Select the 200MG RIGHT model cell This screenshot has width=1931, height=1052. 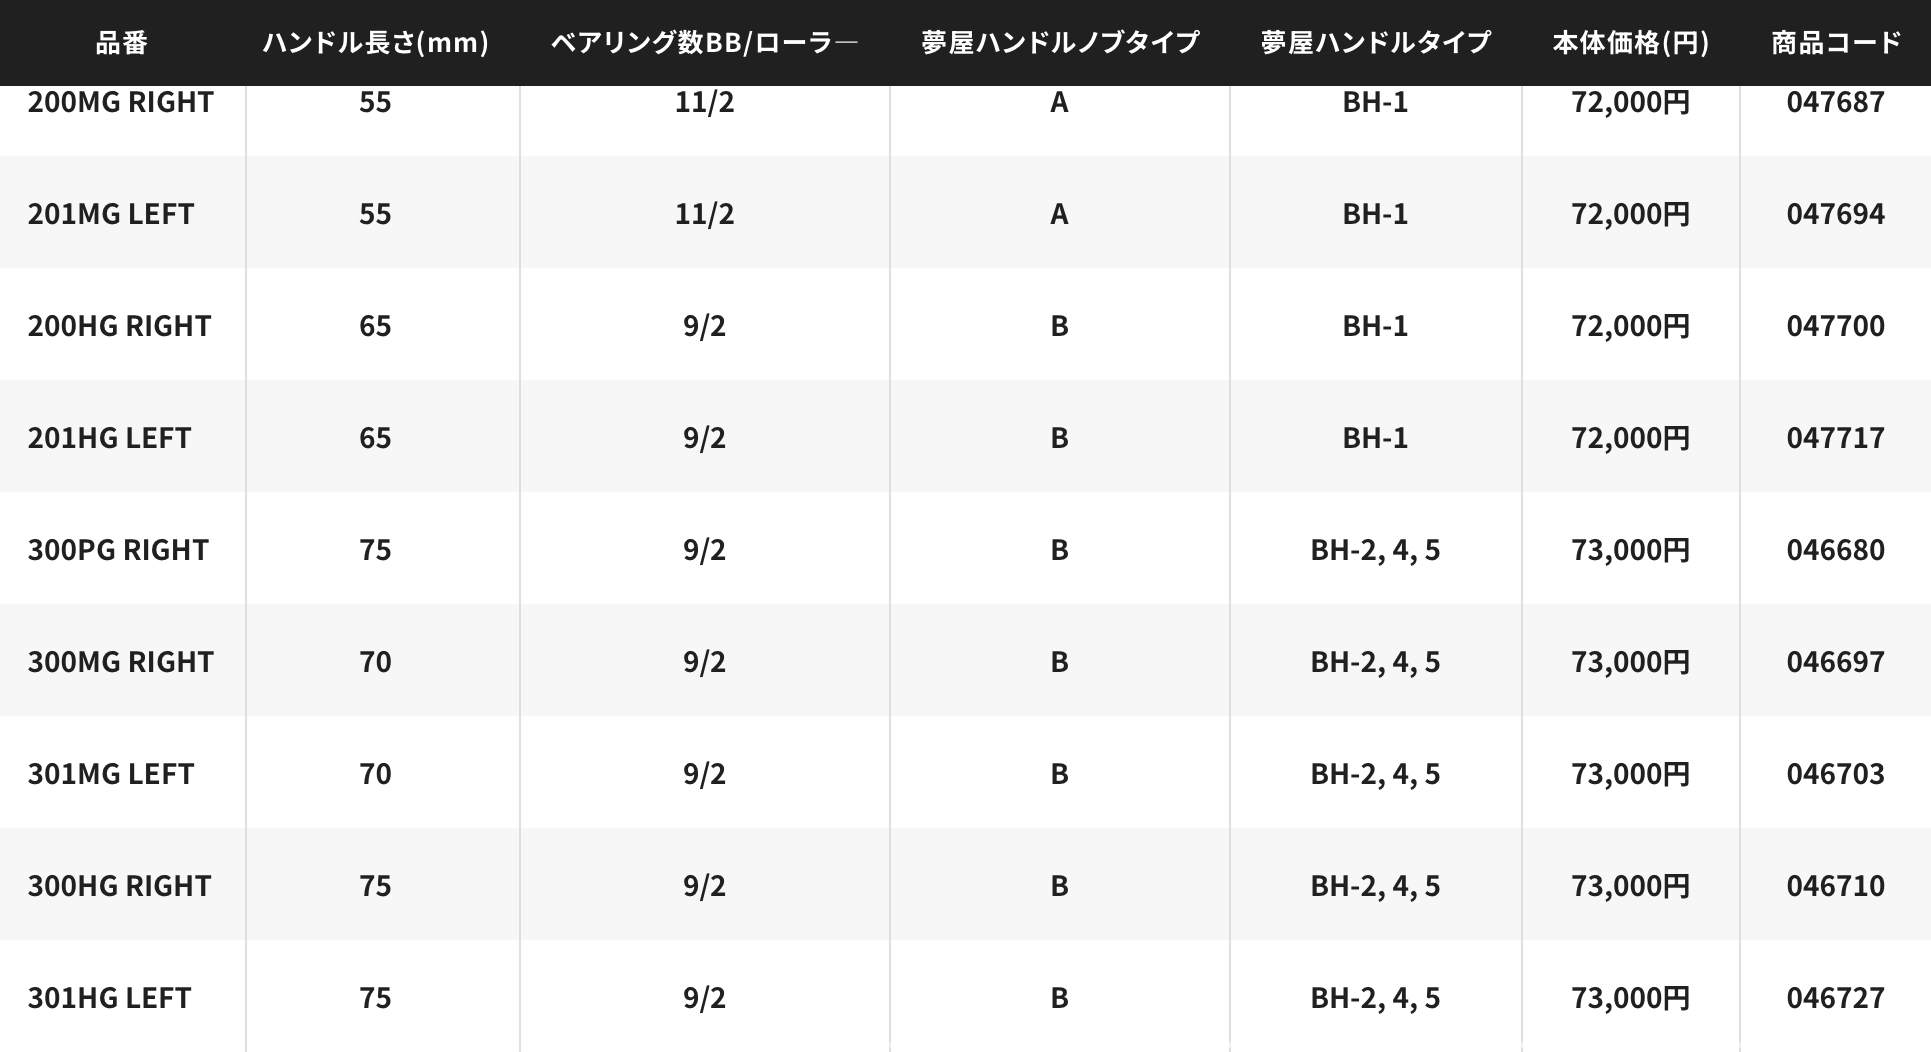[120, 102]
